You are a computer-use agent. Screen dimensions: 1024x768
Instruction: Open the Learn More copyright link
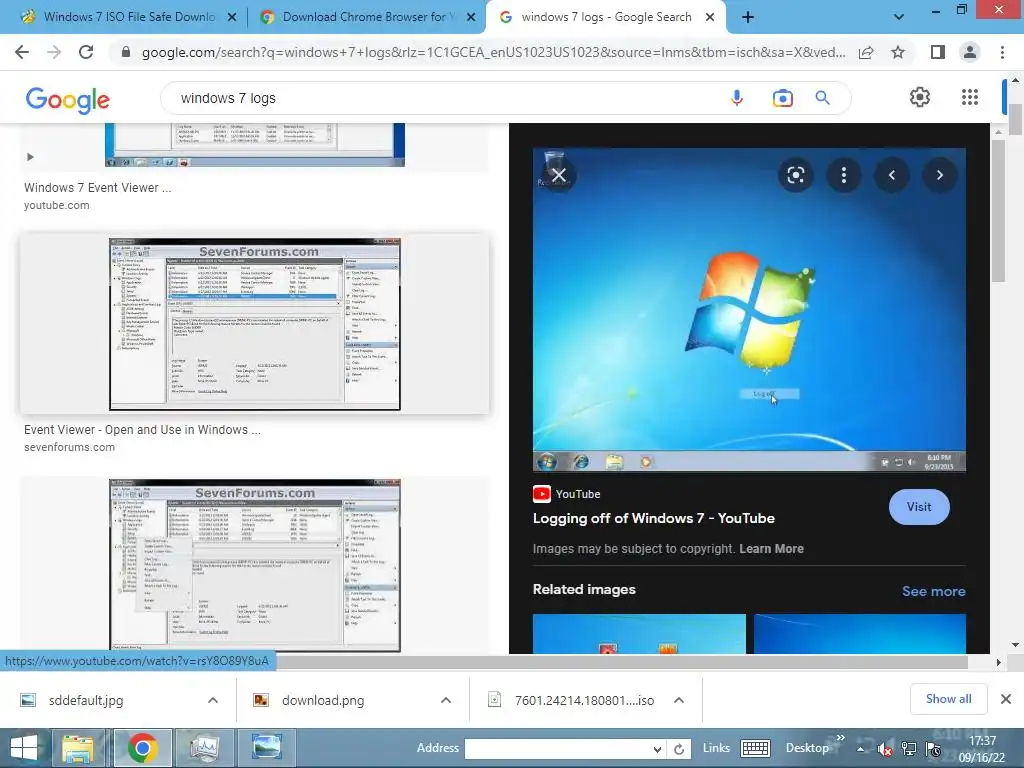pyautogui.click(x=771, y=549)
